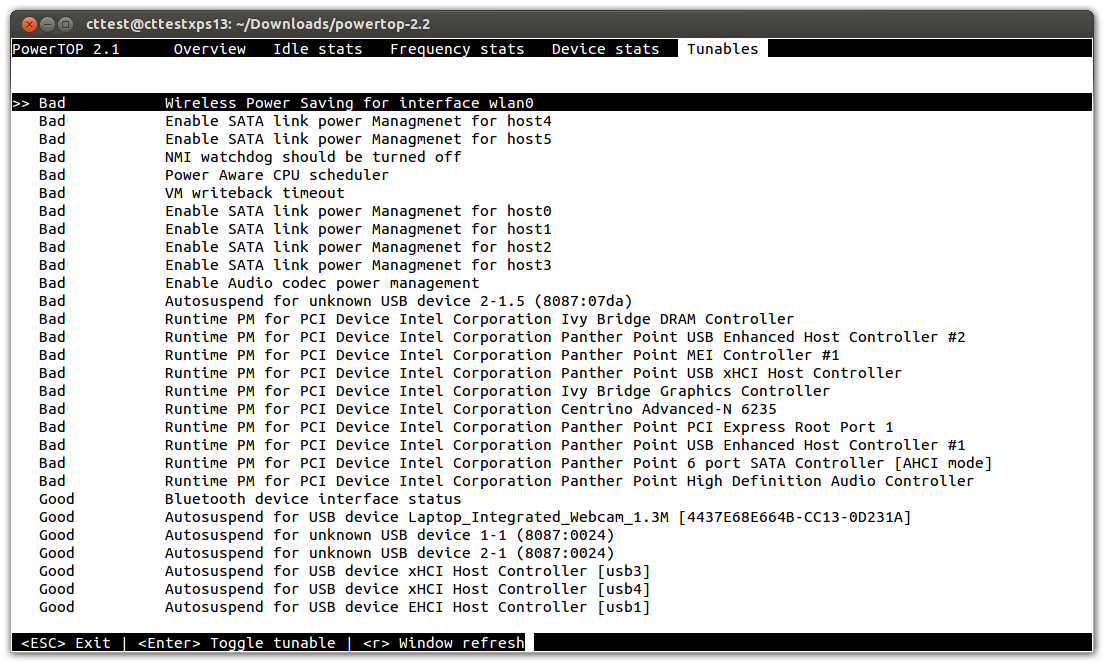This screenshot has width=1104, height=668.
Task: Select Autosuspend for unknown USB device 1-1
Action: pos(552,535)
